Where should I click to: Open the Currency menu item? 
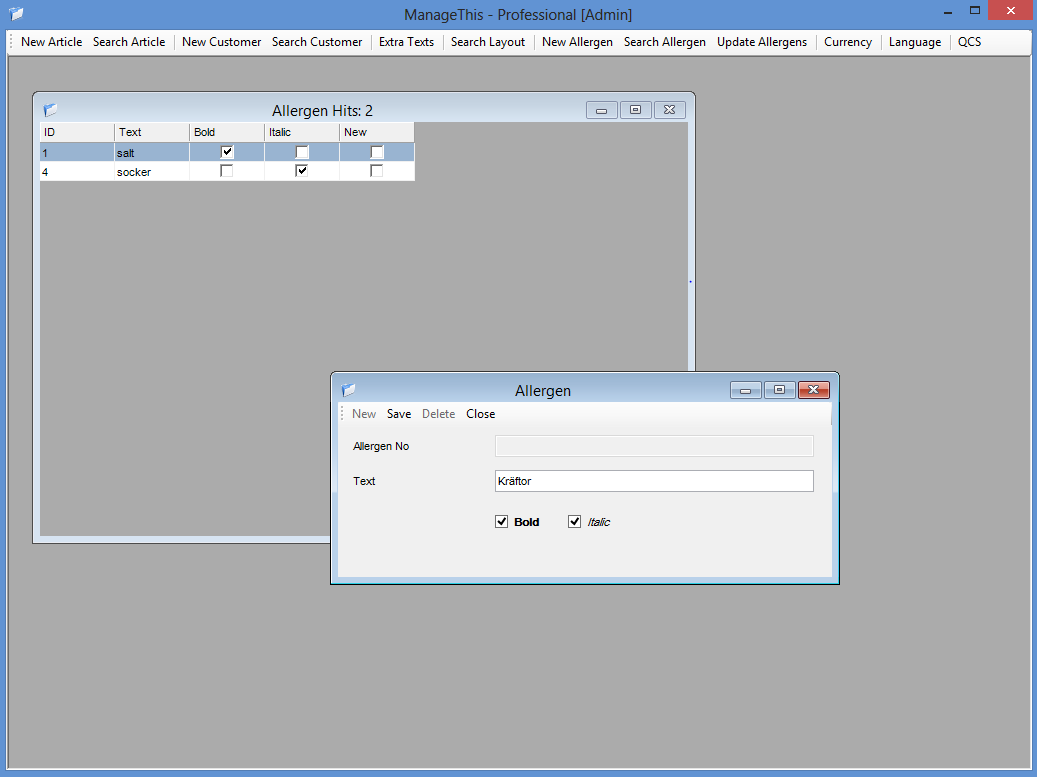(x=847, y=42)
